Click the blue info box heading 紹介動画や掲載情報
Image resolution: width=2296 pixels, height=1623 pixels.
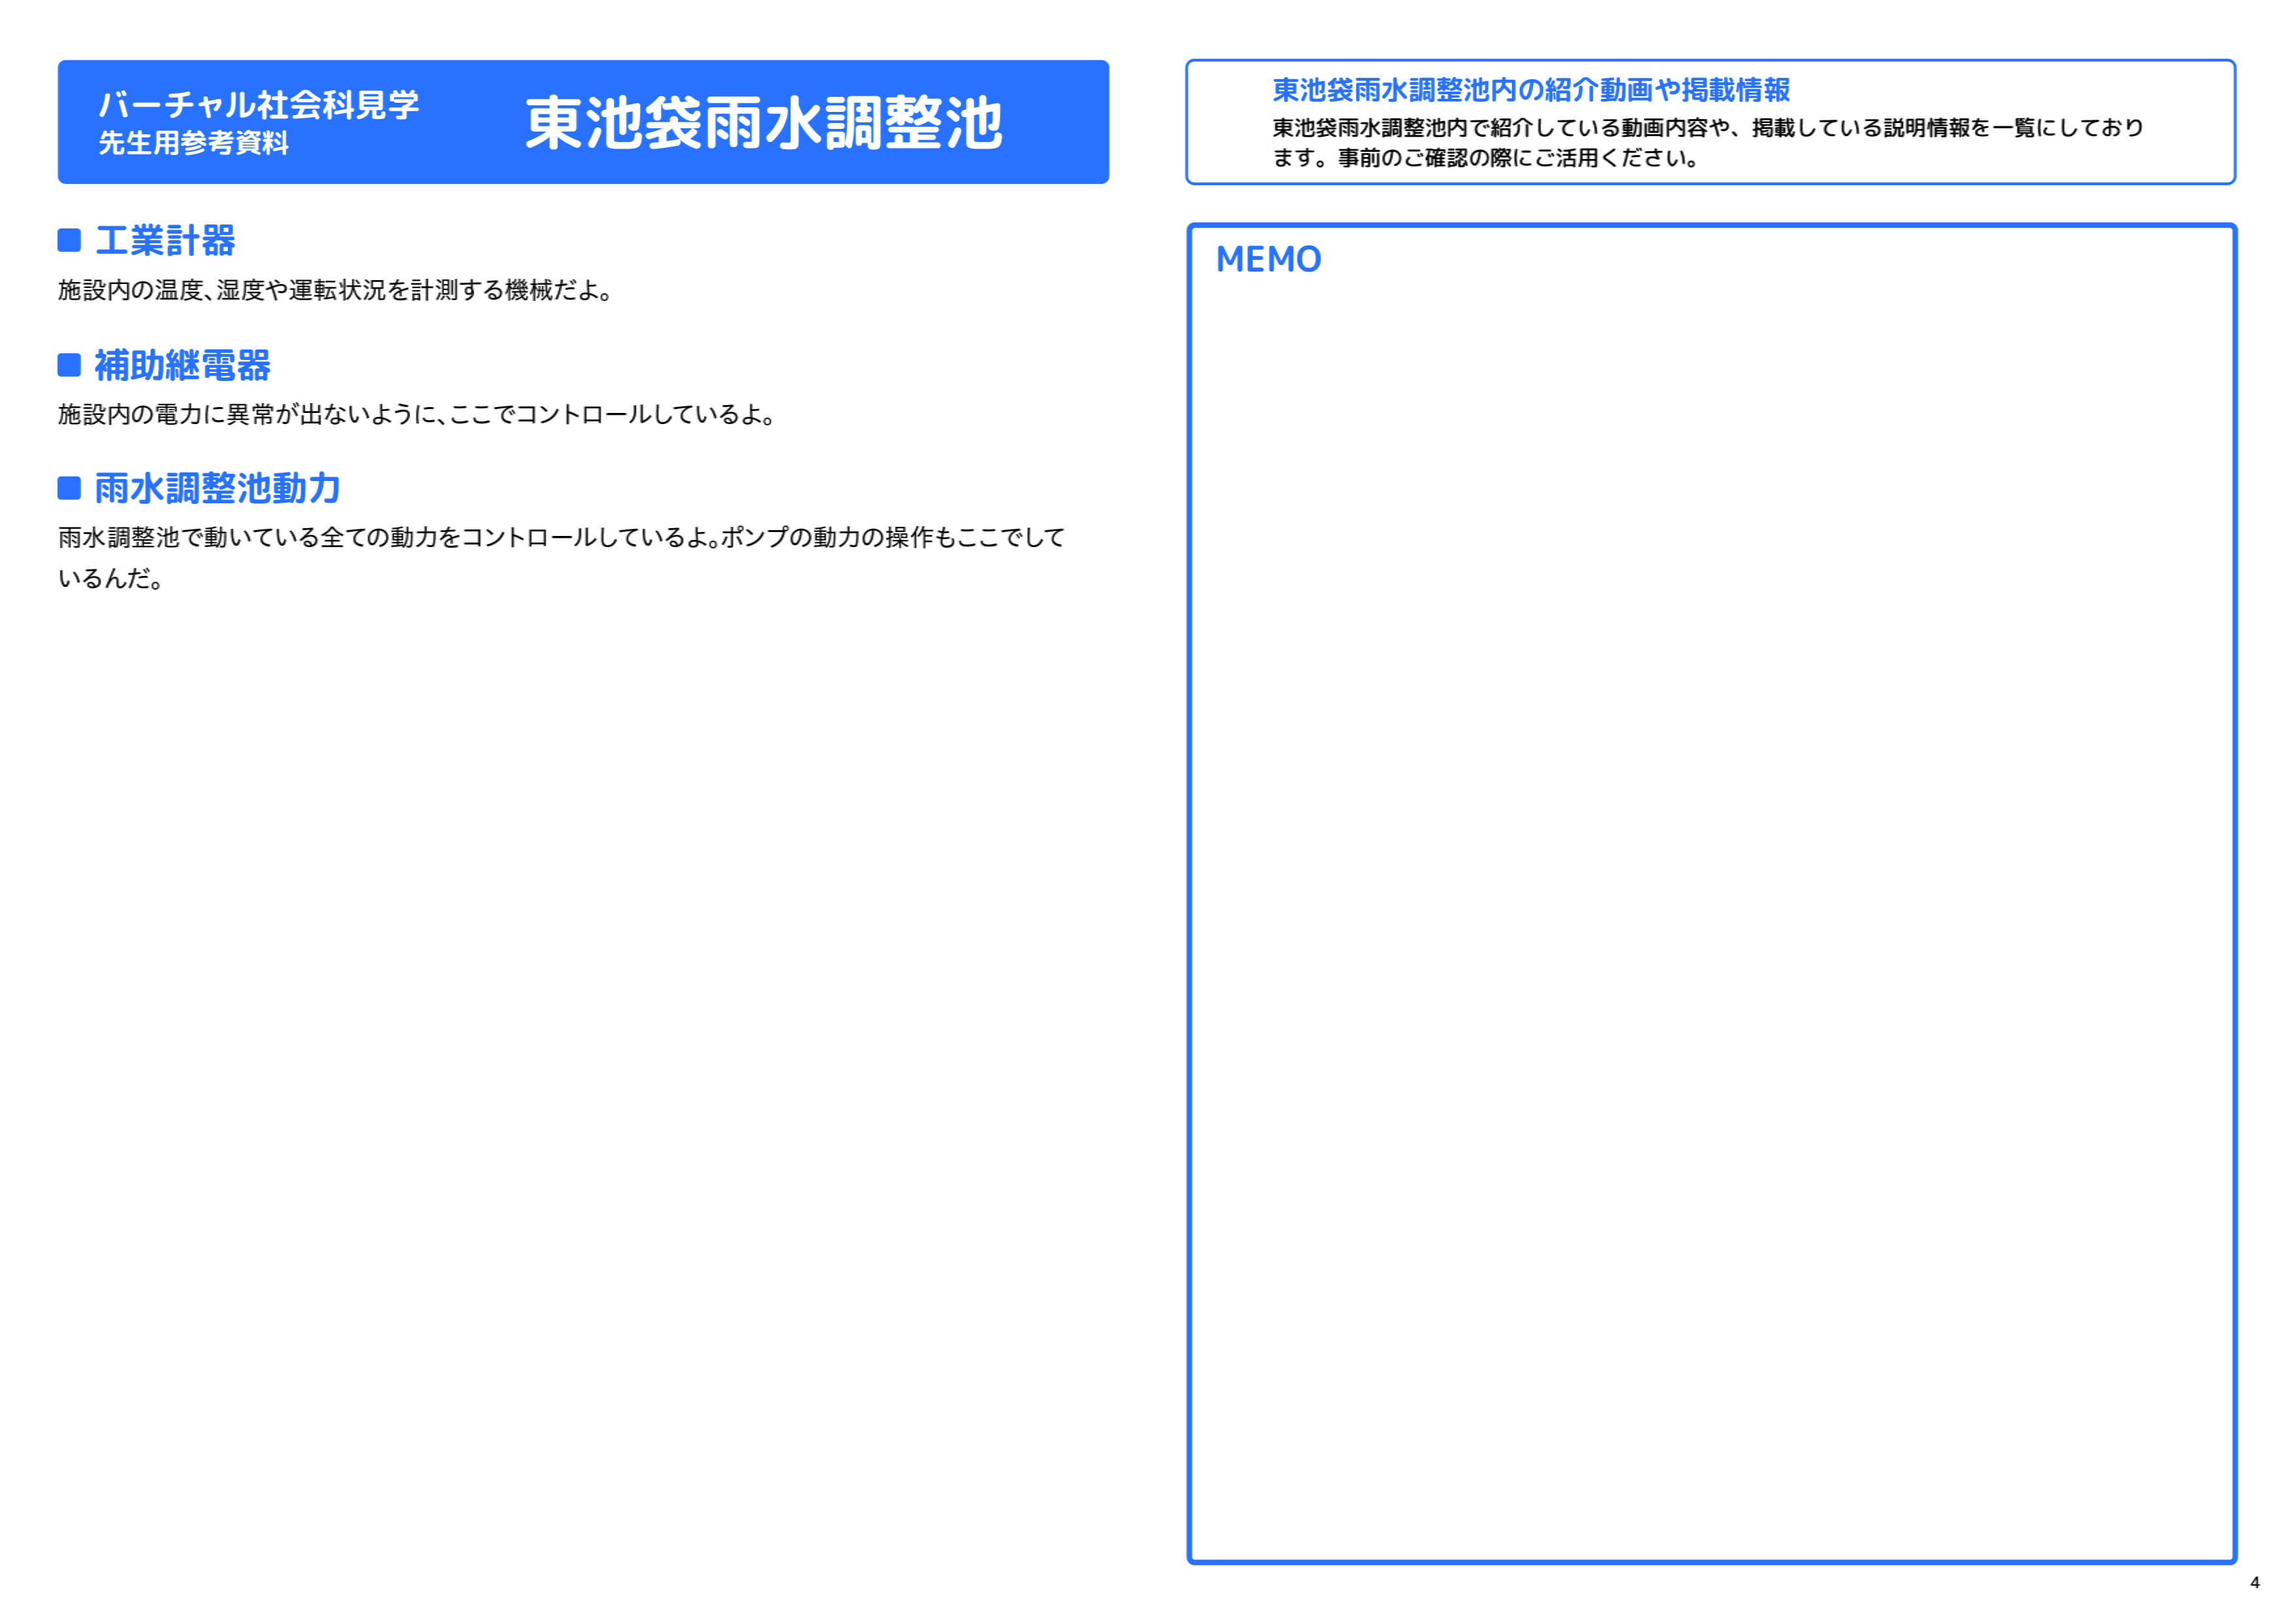(x=1531, y=90)
